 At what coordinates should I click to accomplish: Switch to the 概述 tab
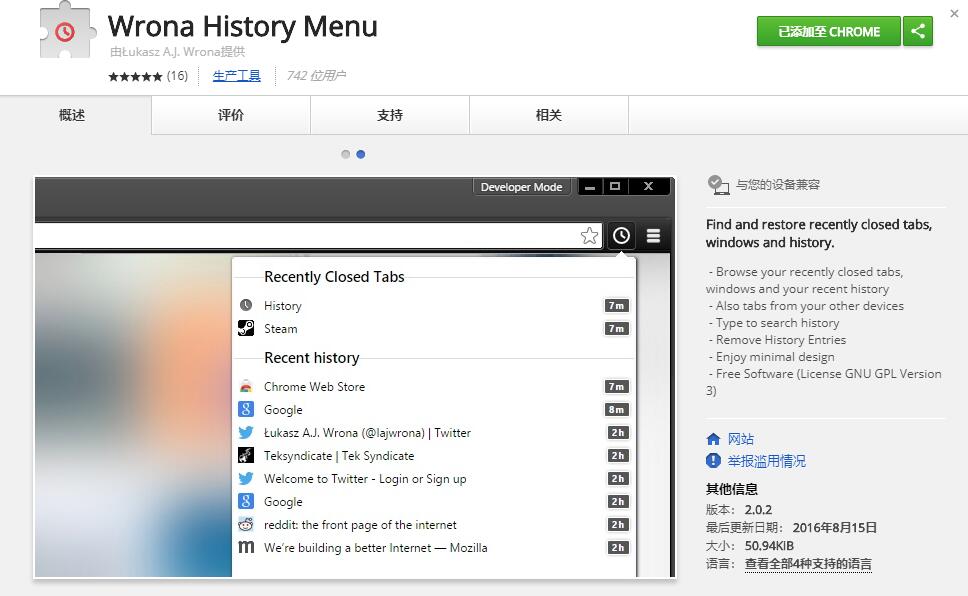click(72, 115)
